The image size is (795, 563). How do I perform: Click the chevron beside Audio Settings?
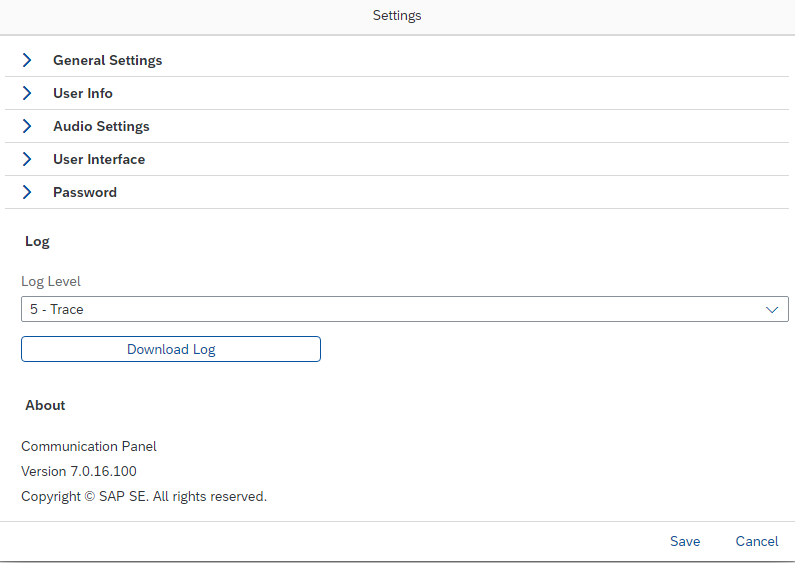coord(27,126)
